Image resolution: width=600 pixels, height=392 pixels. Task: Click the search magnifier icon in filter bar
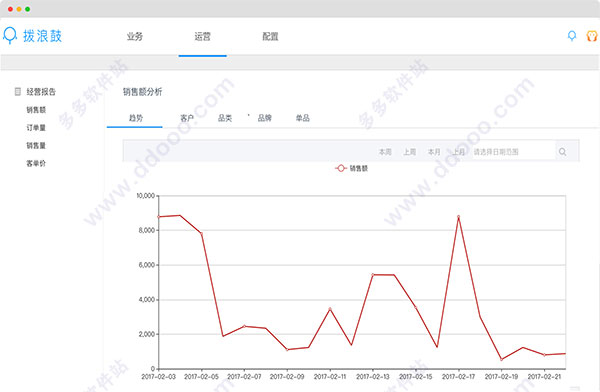tap(562, 152)
